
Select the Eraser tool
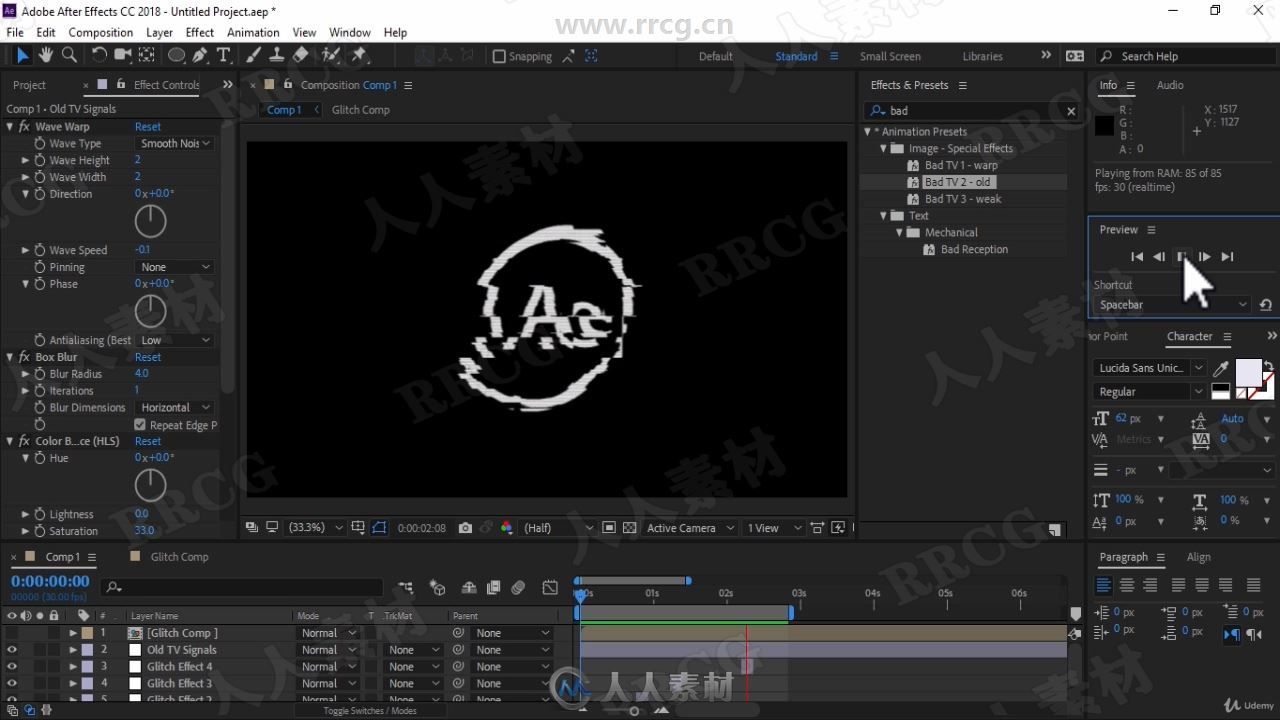(300, 56)
